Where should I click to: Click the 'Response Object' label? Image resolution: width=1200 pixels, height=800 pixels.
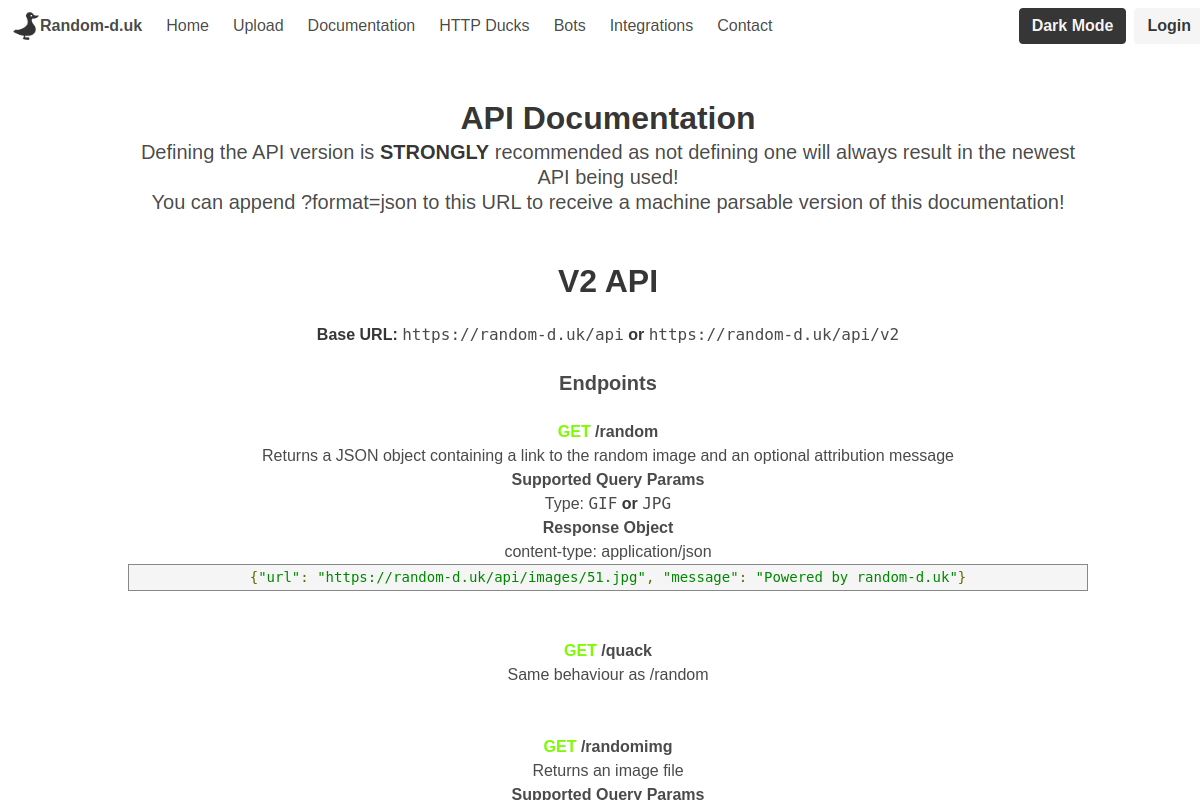[x=608, y=527]
